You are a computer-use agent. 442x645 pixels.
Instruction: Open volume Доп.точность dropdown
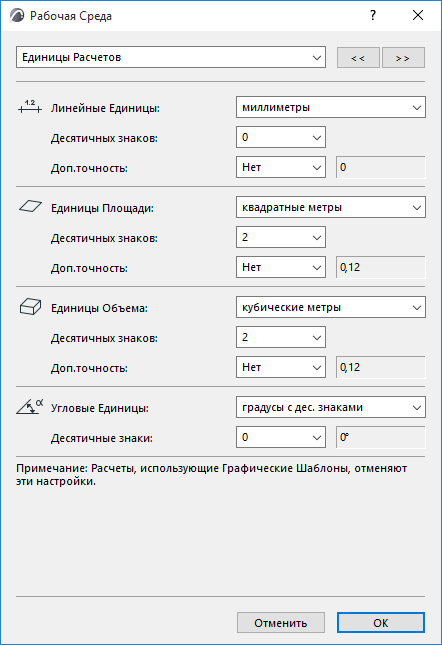281,367
